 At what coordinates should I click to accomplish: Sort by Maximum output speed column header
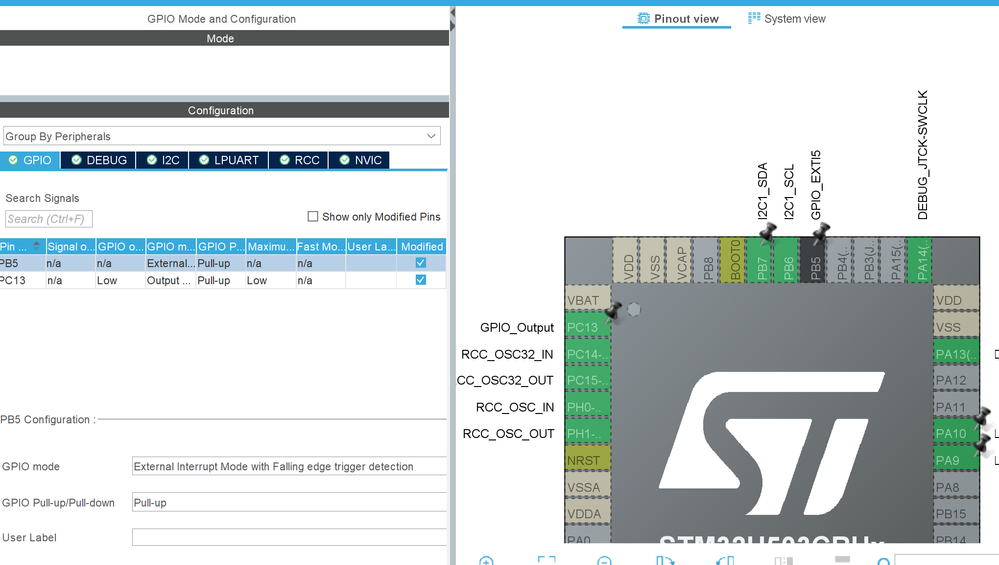pos(271,247)
